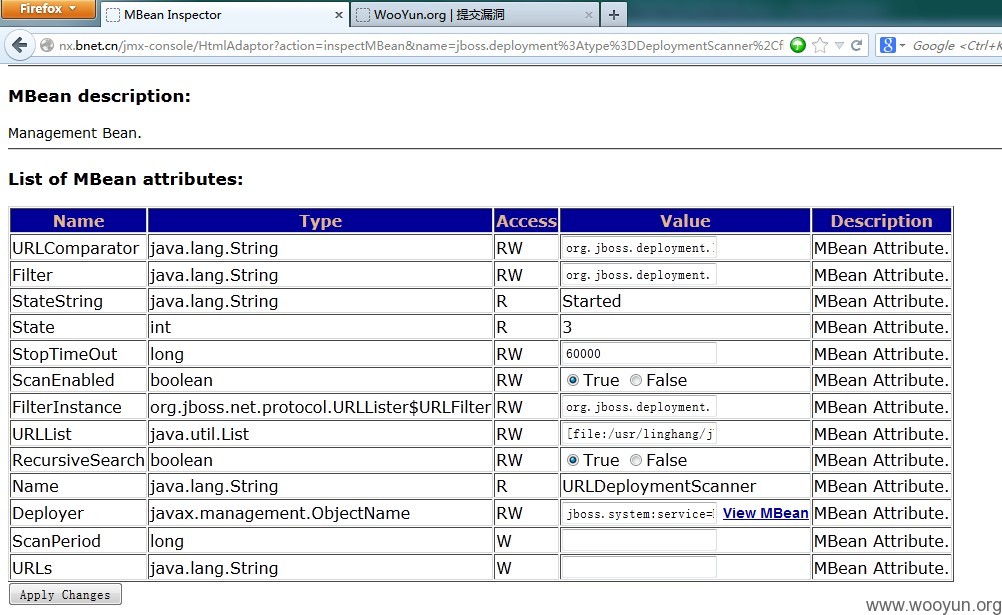Select the RecursiveSearch attribute name
This screenshot has width=1002, height=615.
coord(79,460)
